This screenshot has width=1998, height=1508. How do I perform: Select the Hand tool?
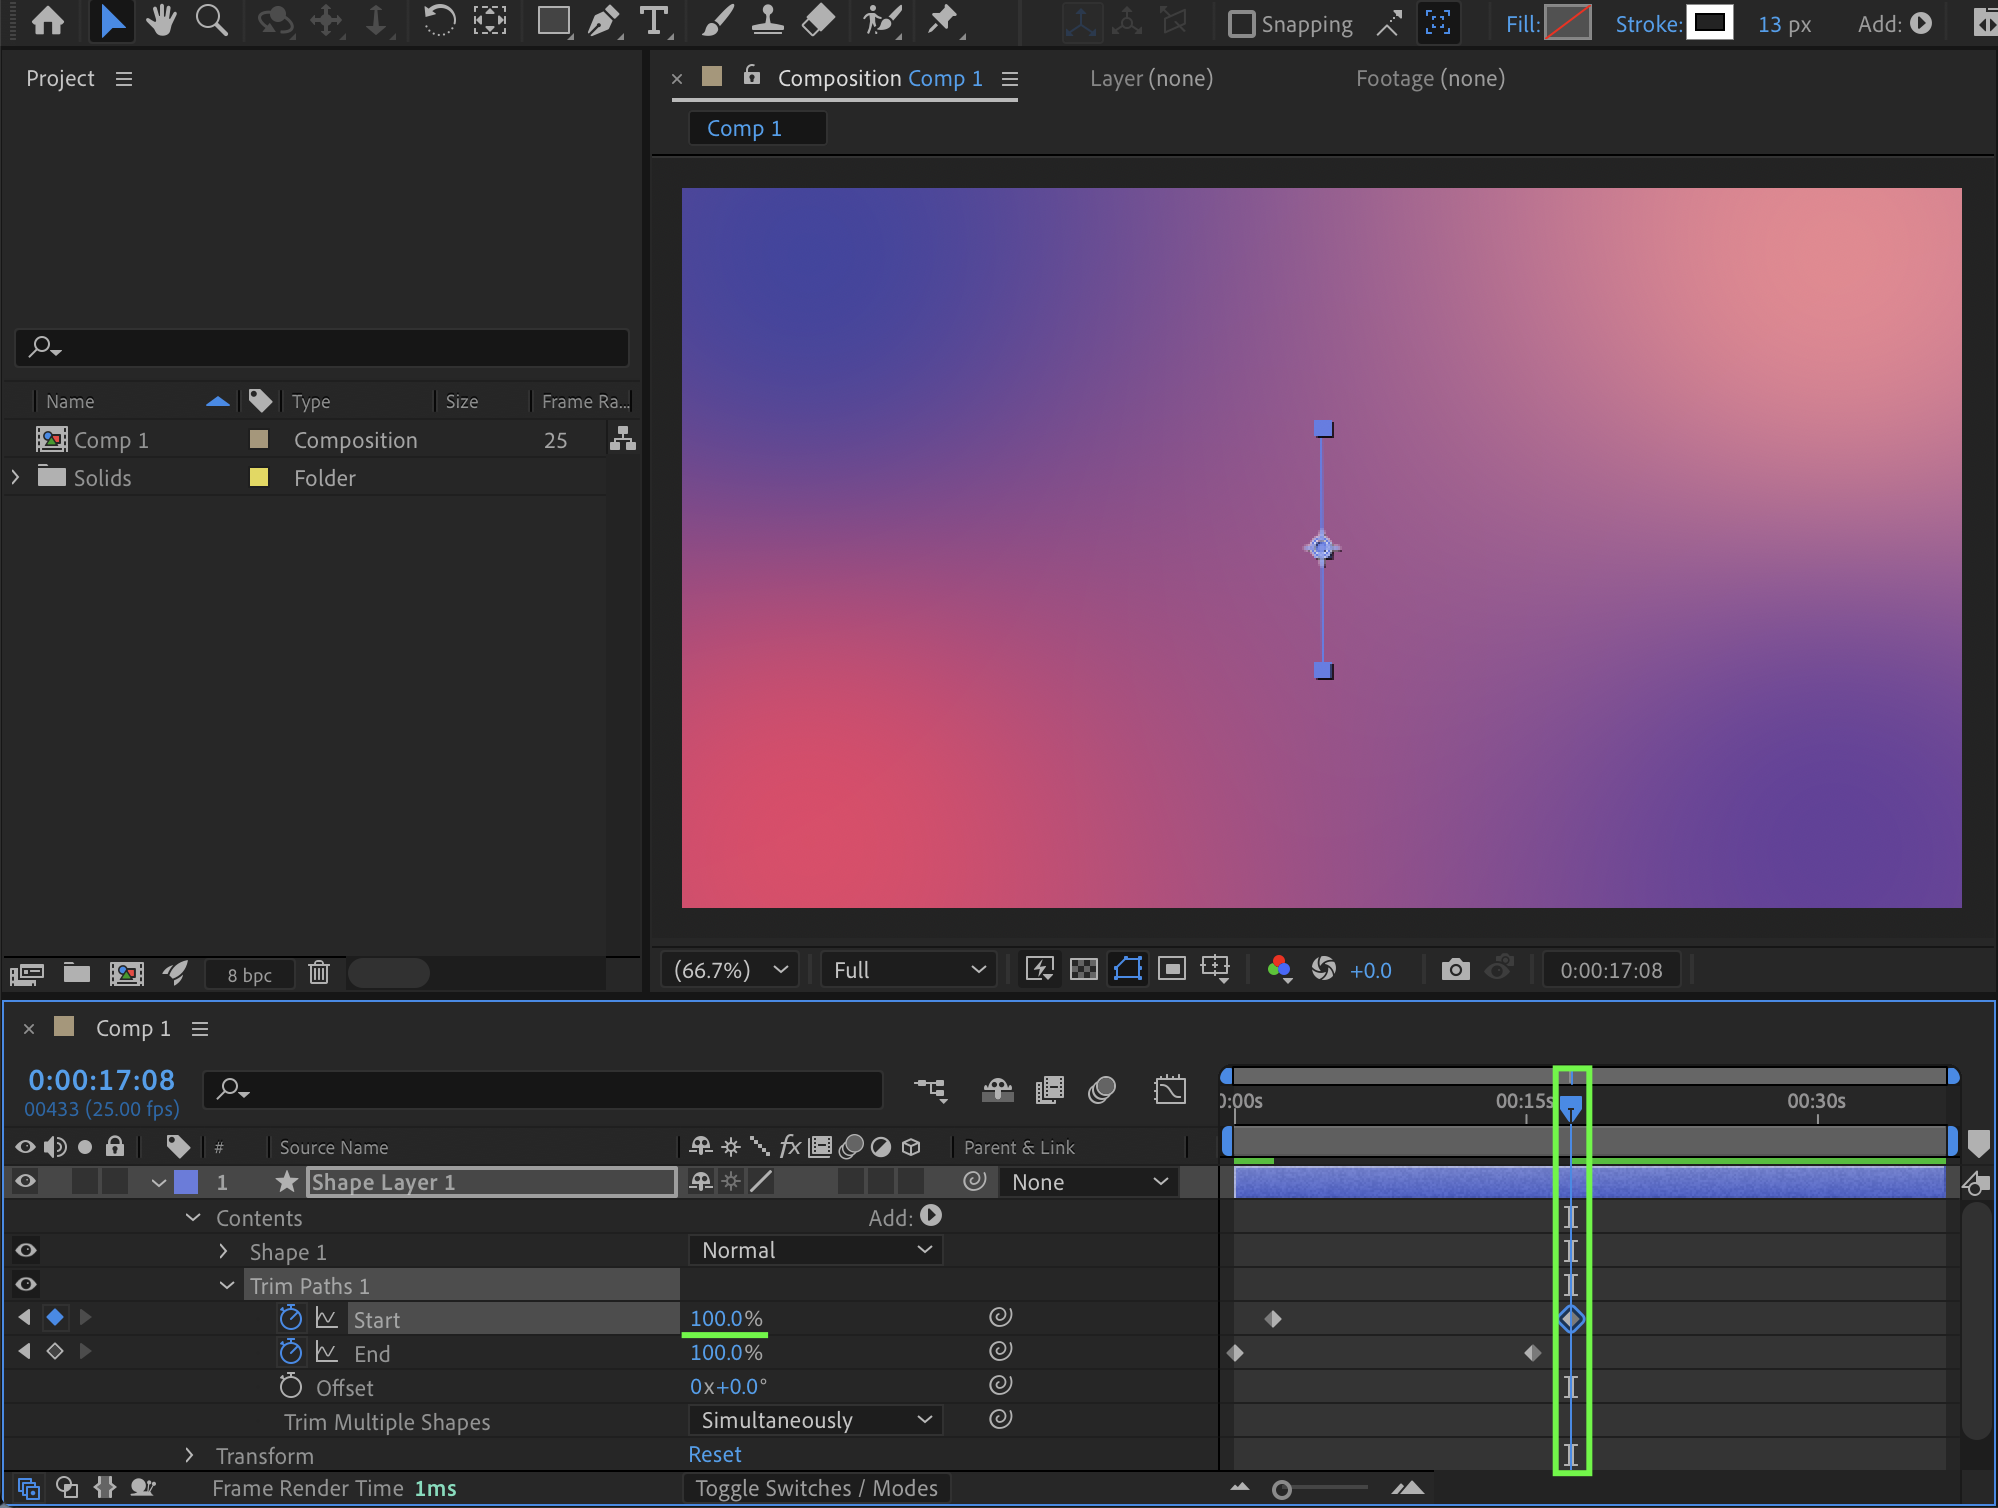(160, 21)
